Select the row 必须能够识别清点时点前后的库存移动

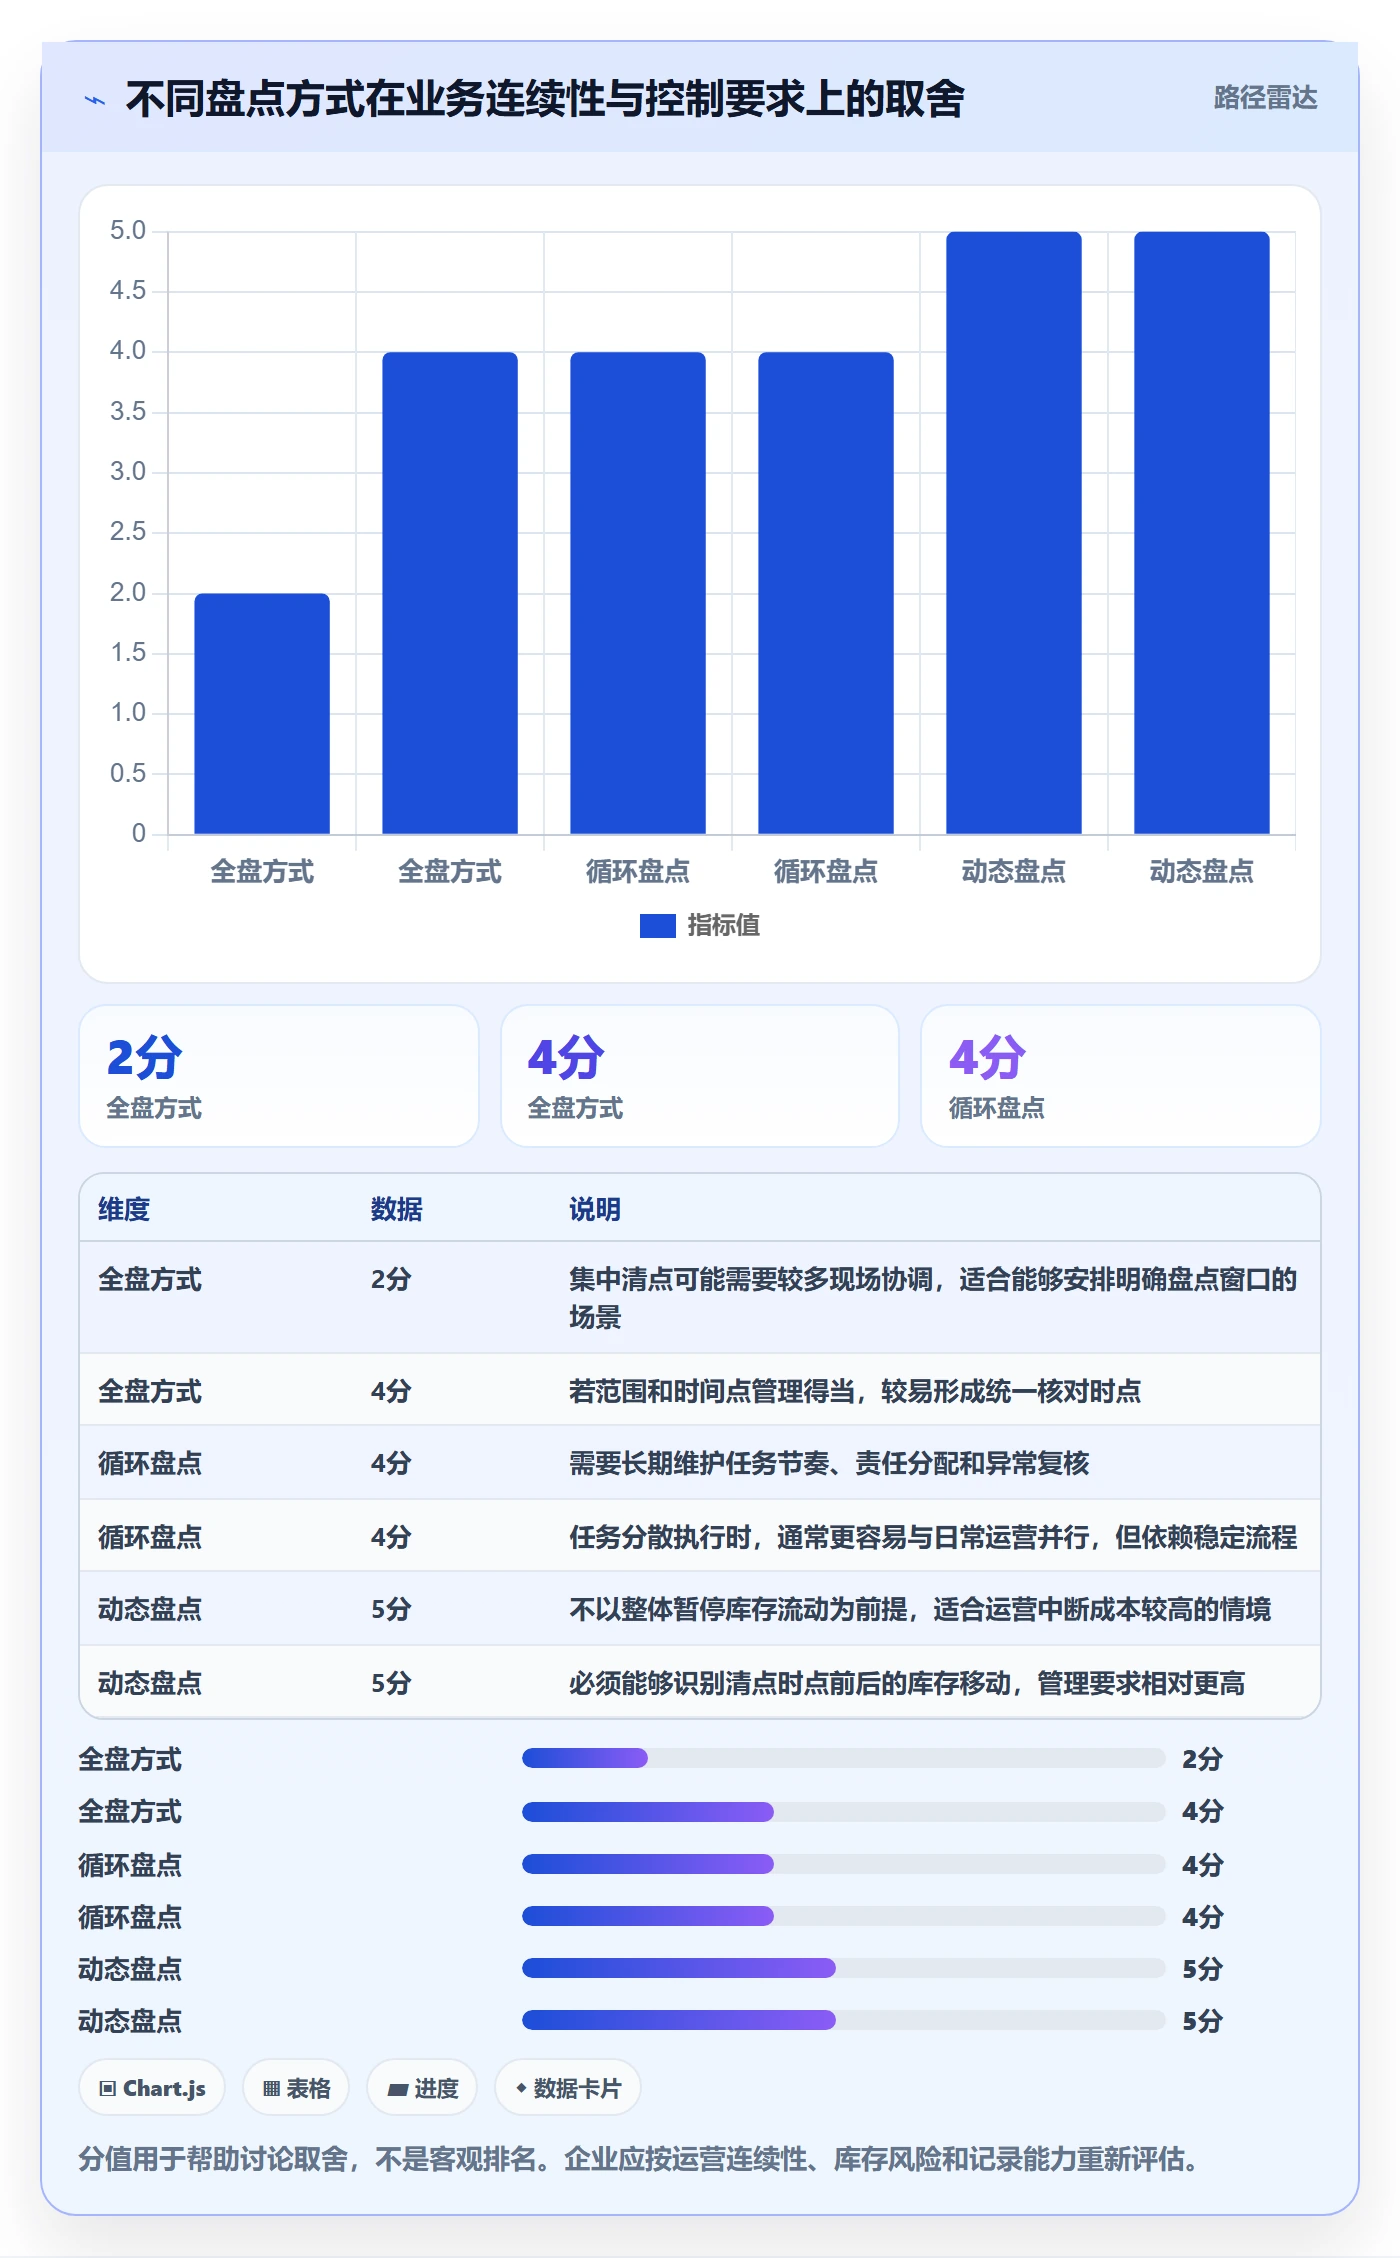pos(700,1682)
